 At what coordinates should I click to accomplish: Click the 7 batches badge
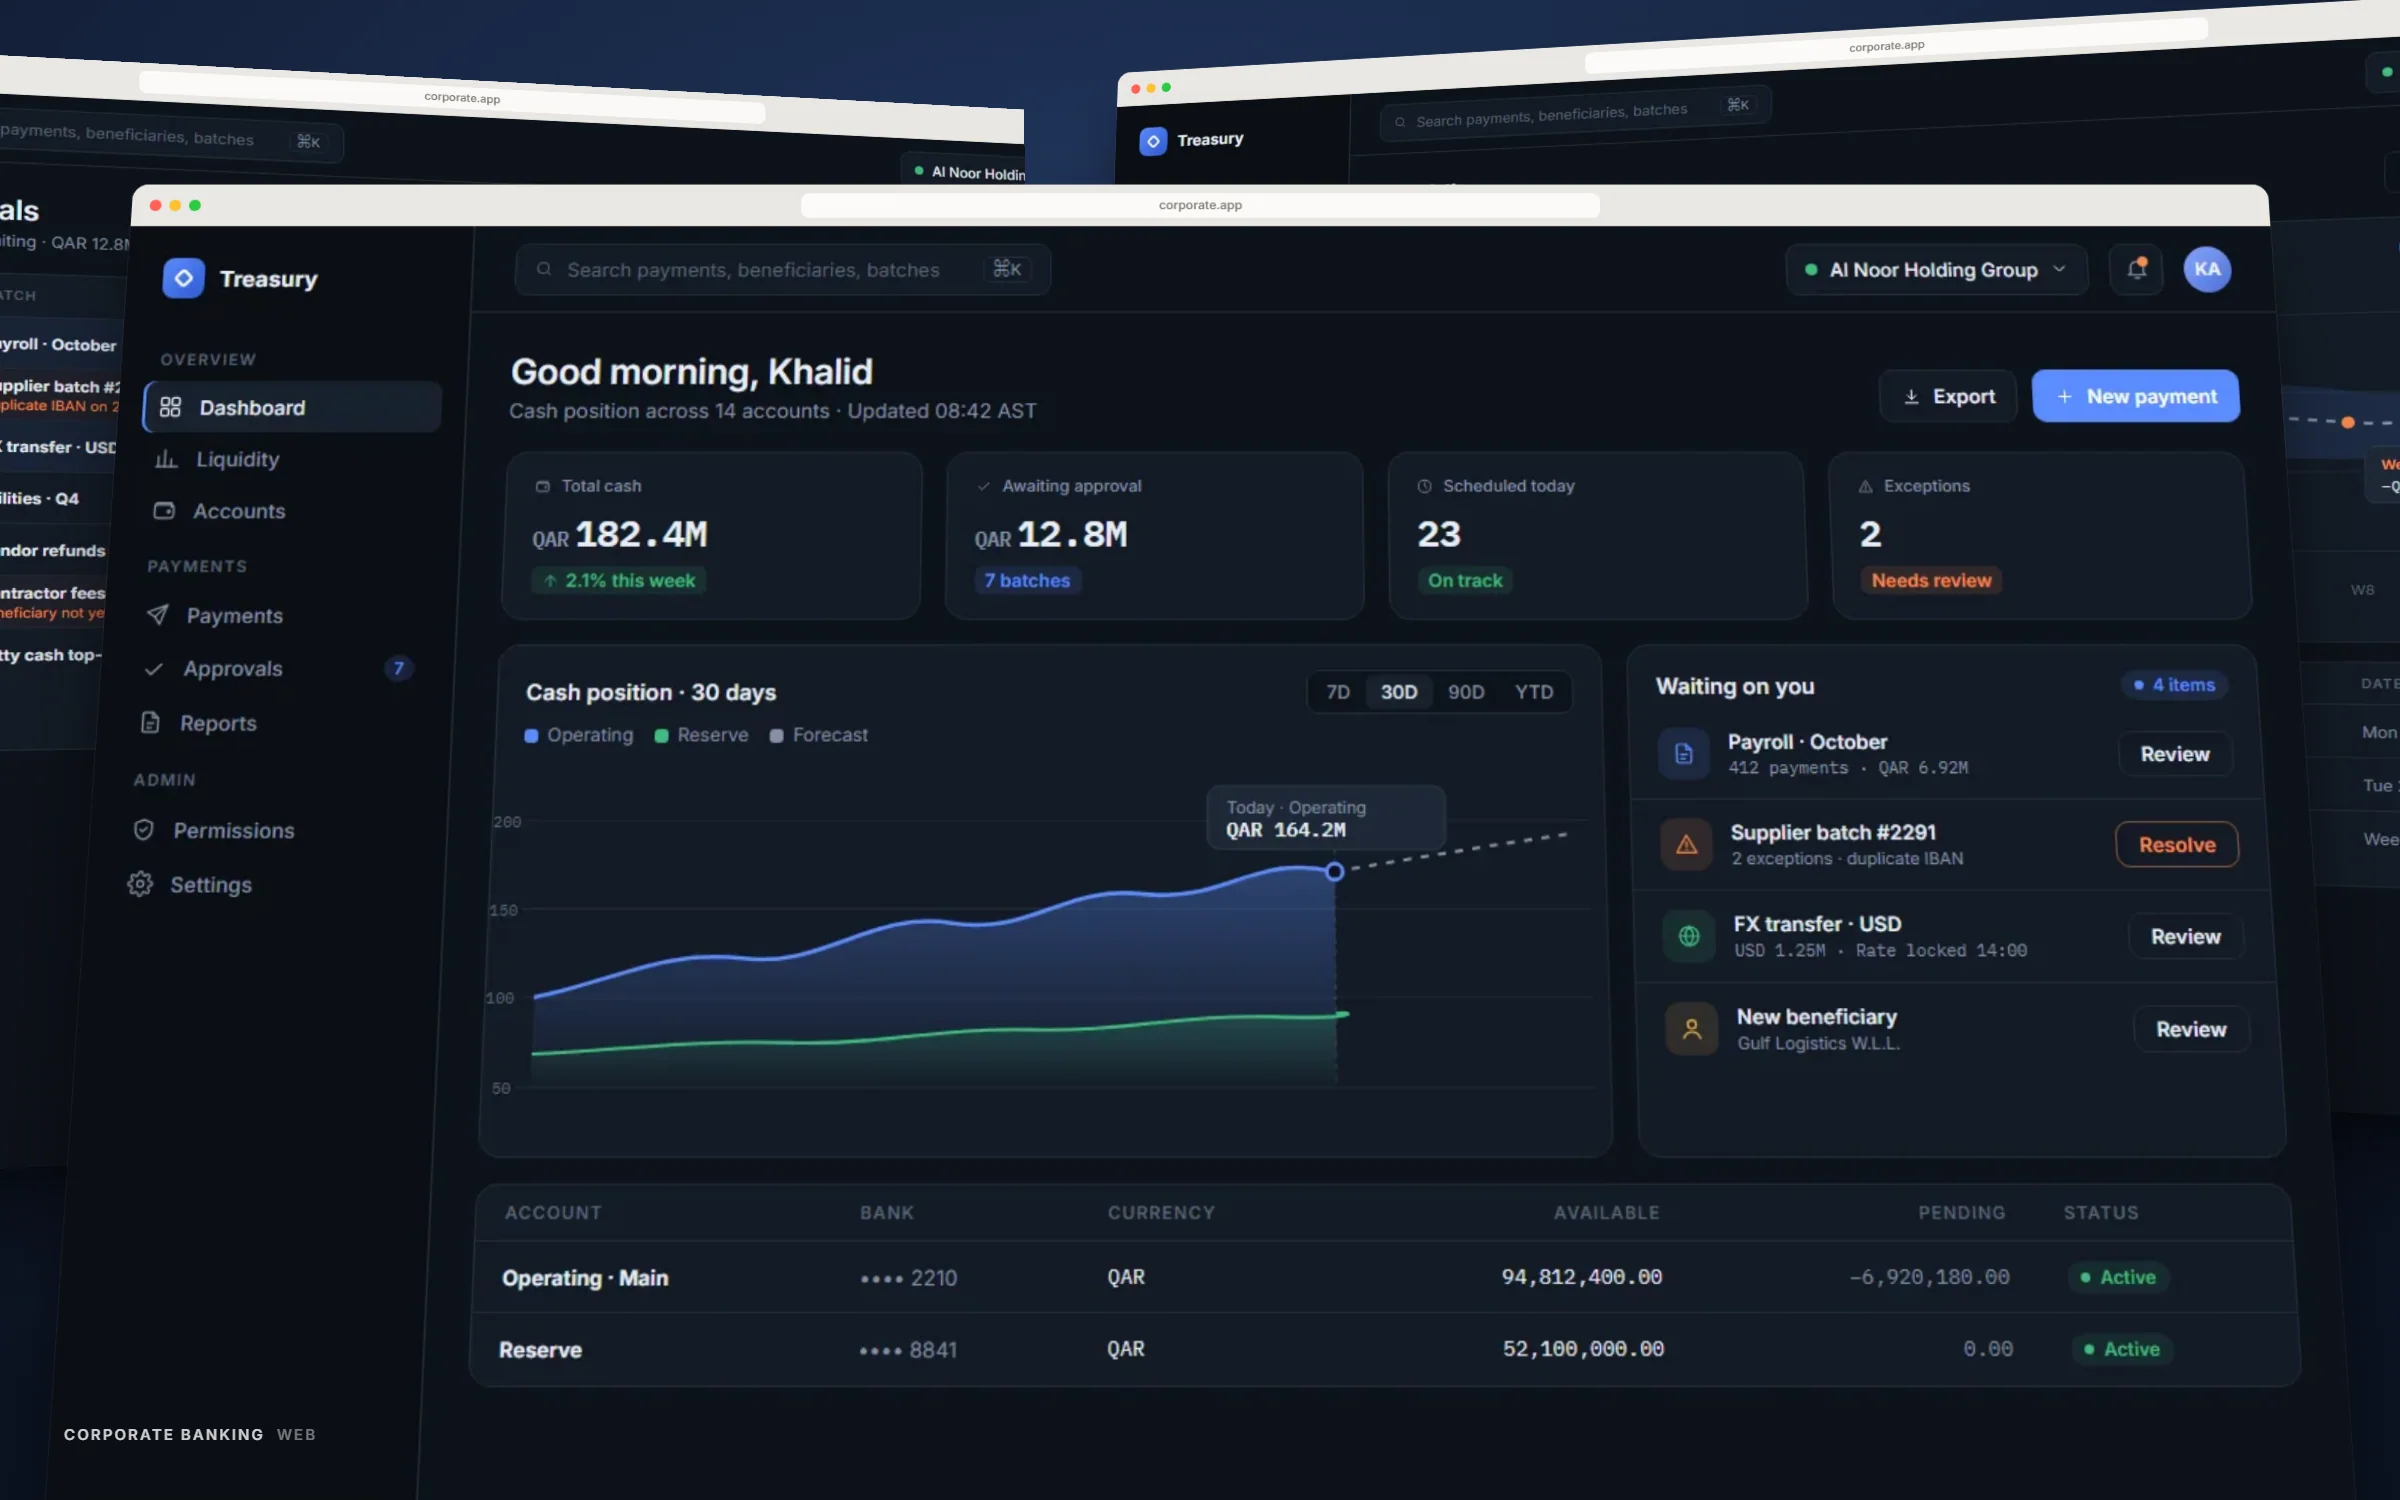(1027, 580)
